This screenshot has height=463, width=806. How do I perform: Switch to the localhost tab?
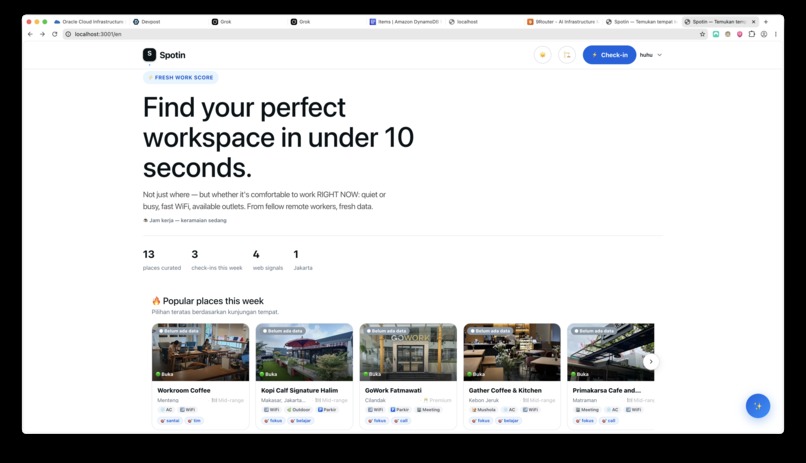[x=463, y=22]
